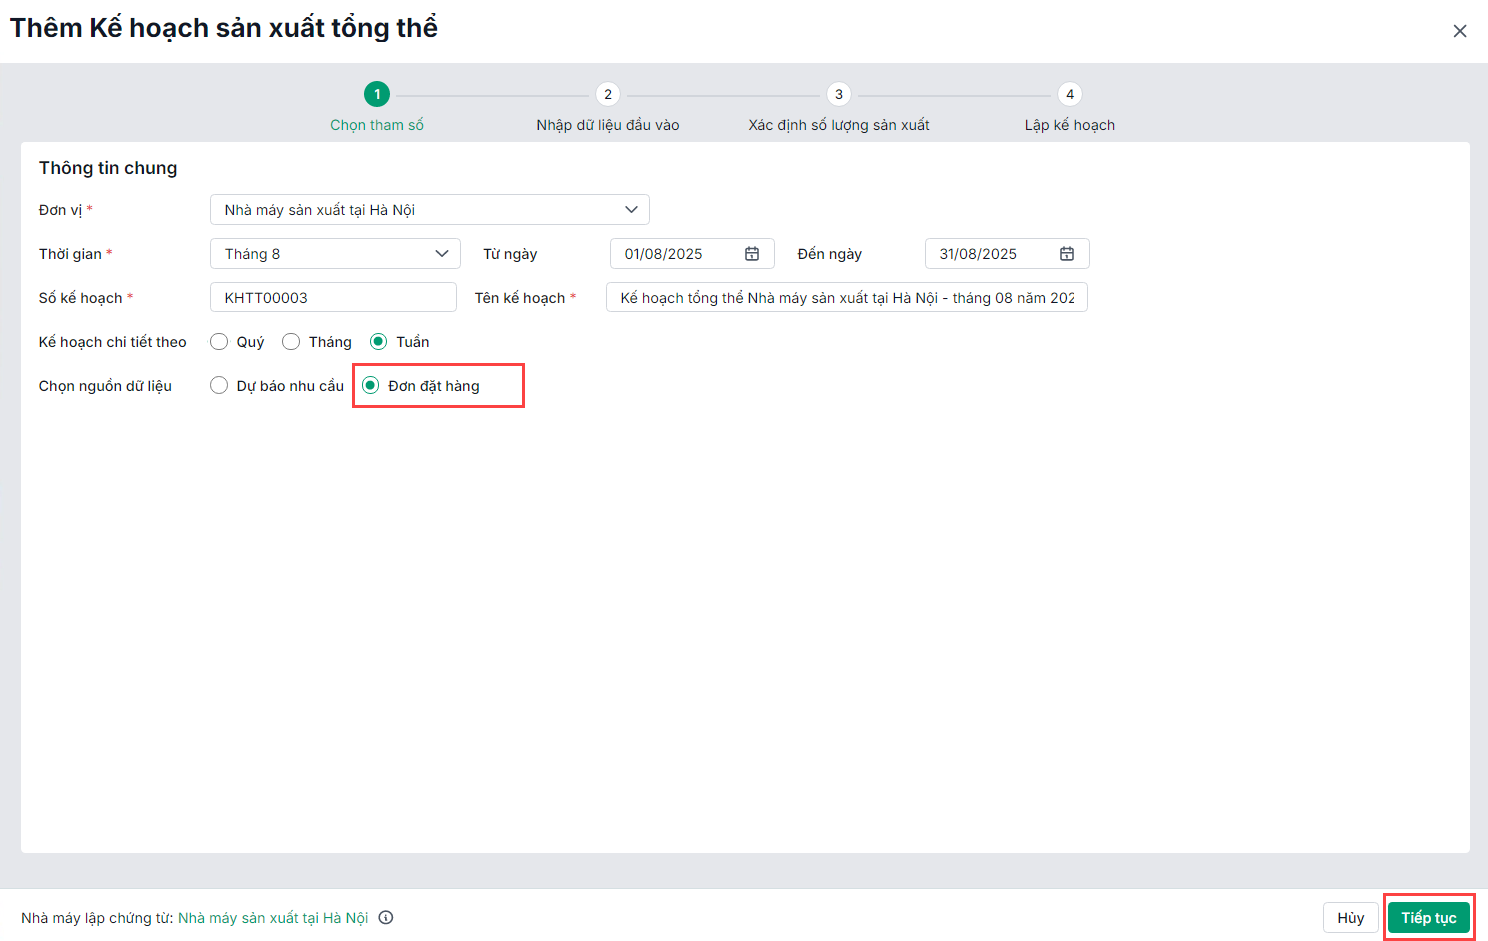
Task: Click step 4 circle Lập kế hoạch
Action: tap(1070, 95)
